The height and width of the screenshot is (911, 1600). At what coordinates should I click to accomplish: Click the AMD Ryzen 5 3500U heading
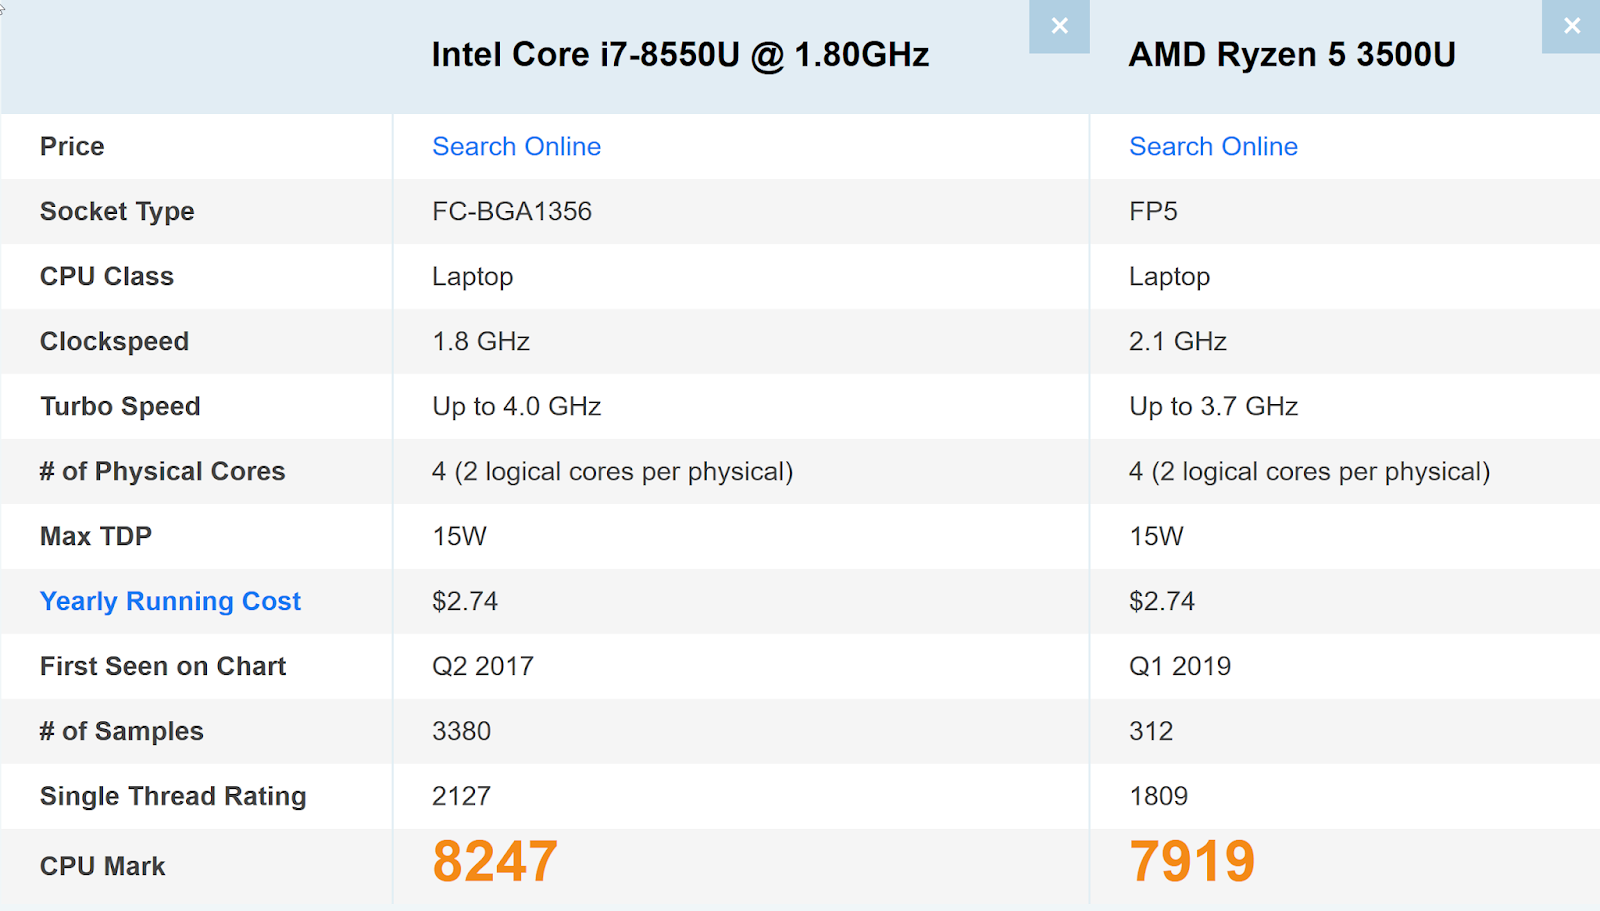coord(1292,55)
